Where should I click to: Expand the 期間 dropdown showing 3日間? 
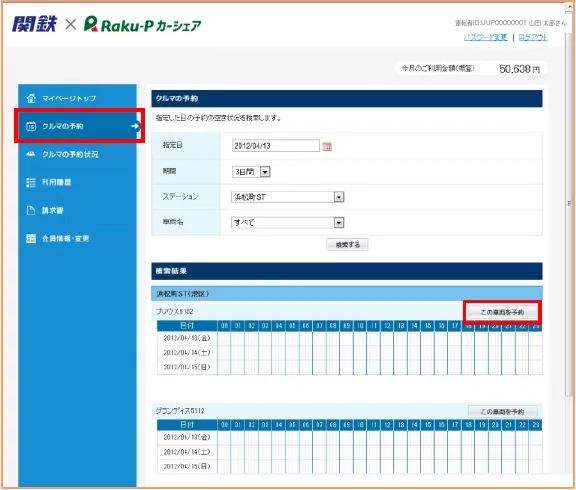[251, 172]
